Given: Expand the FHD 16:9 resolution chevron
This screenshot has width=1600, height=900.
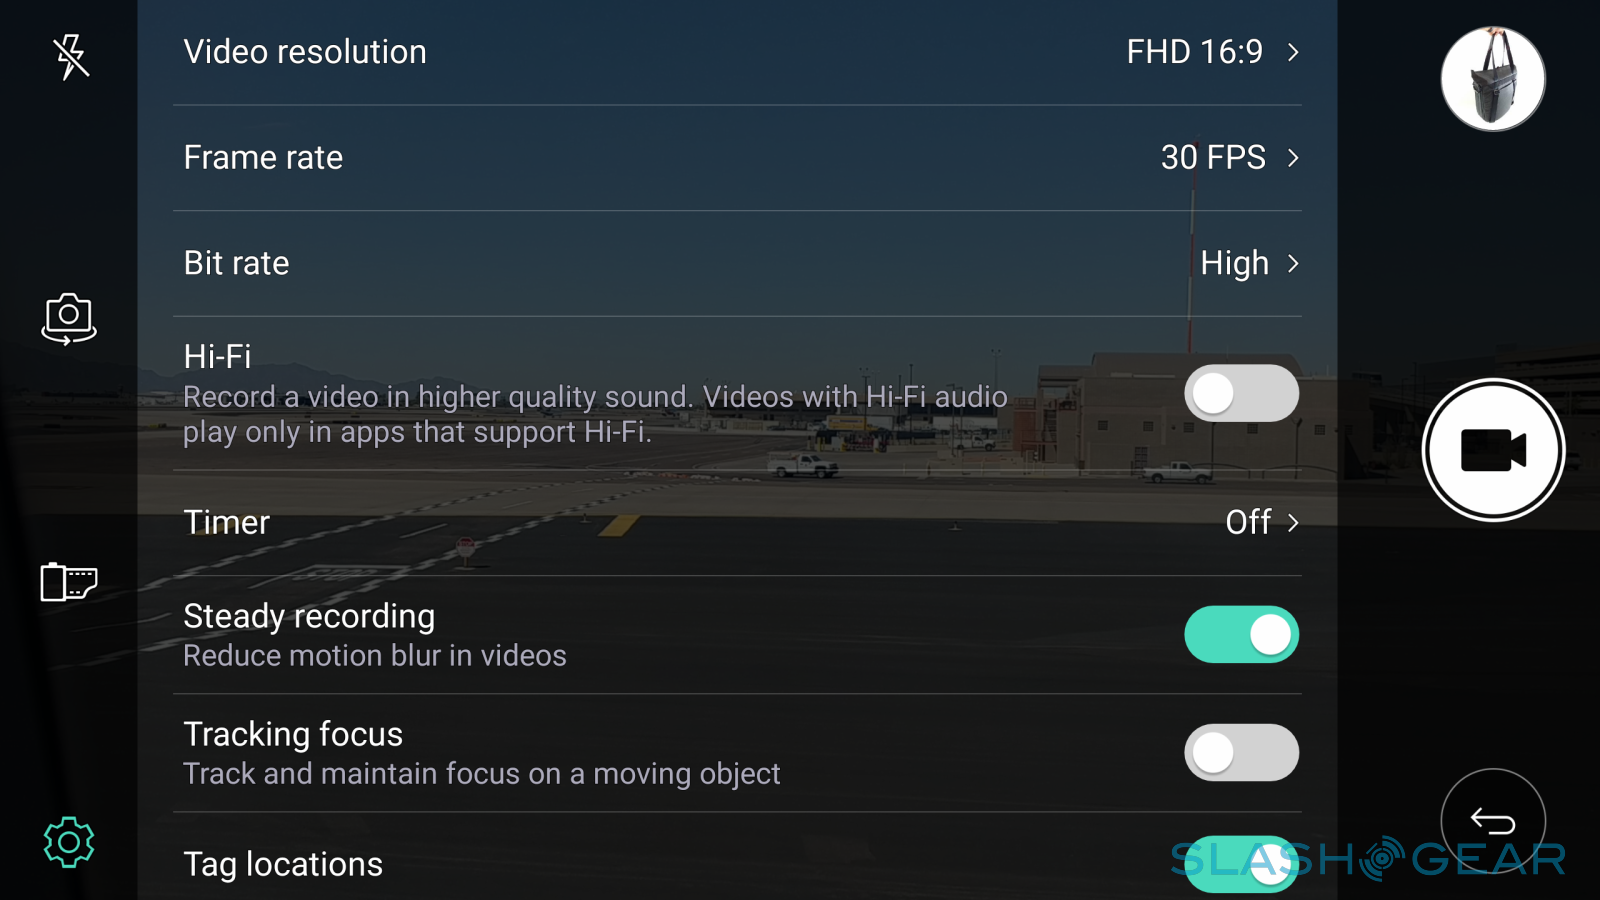Looking at the screenshot, I should coord(1293,52).
